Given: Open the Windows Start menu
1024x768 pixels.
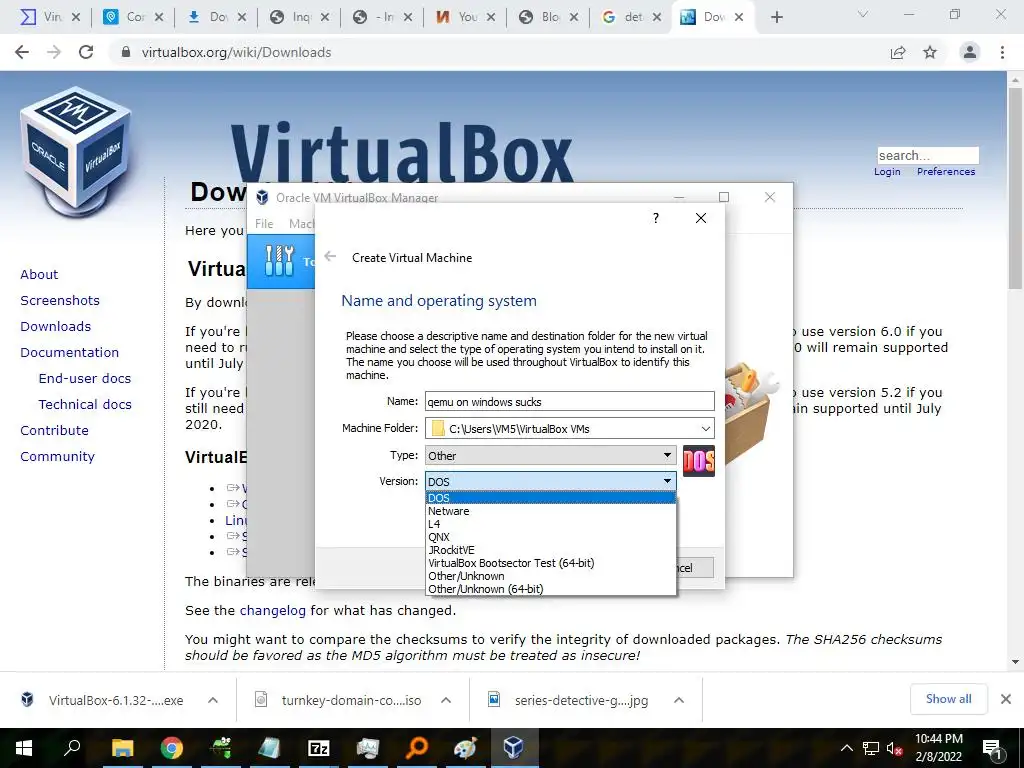Looking at the screenshot, I should 24,748.
